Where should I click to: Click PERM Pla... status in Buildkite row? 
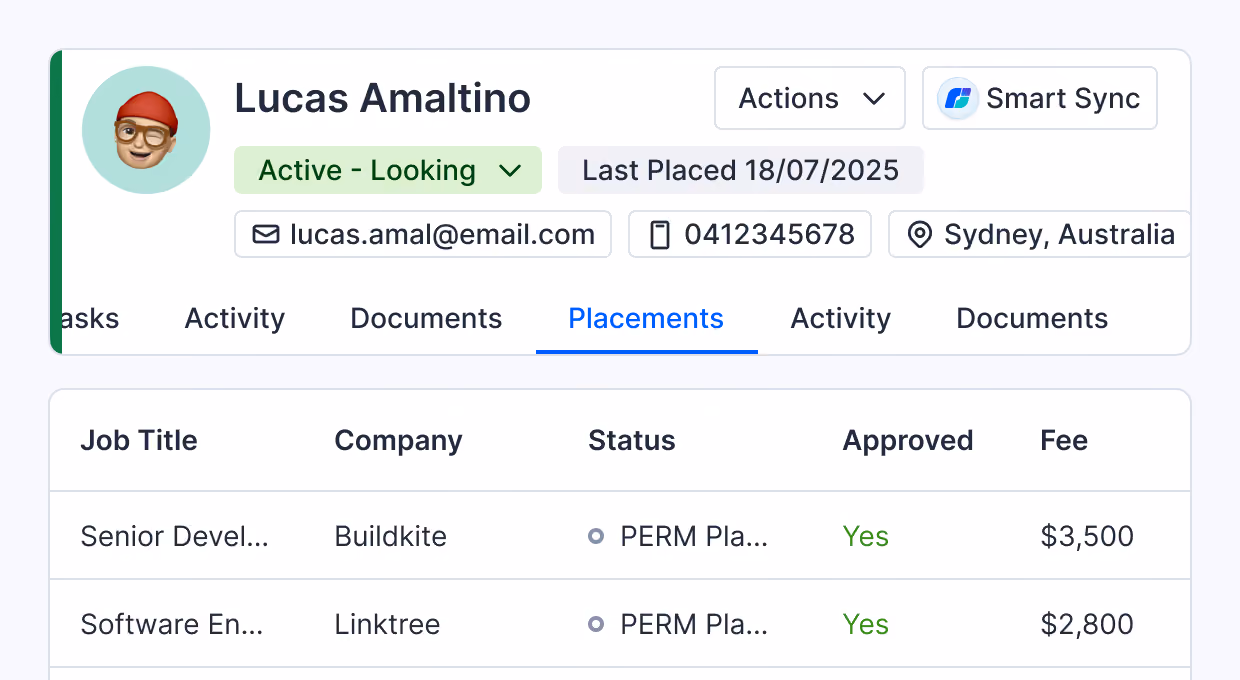point(694,536)
